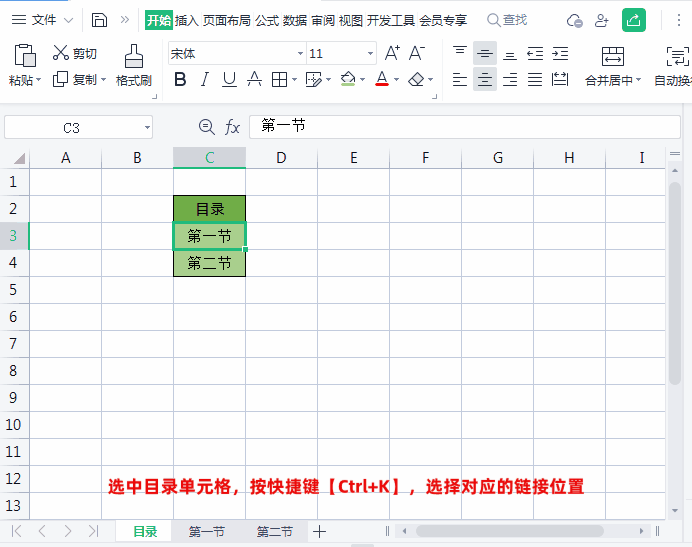Open the 会员专享 tab
Screen dimensions: 692x547
tap(443, 20)
